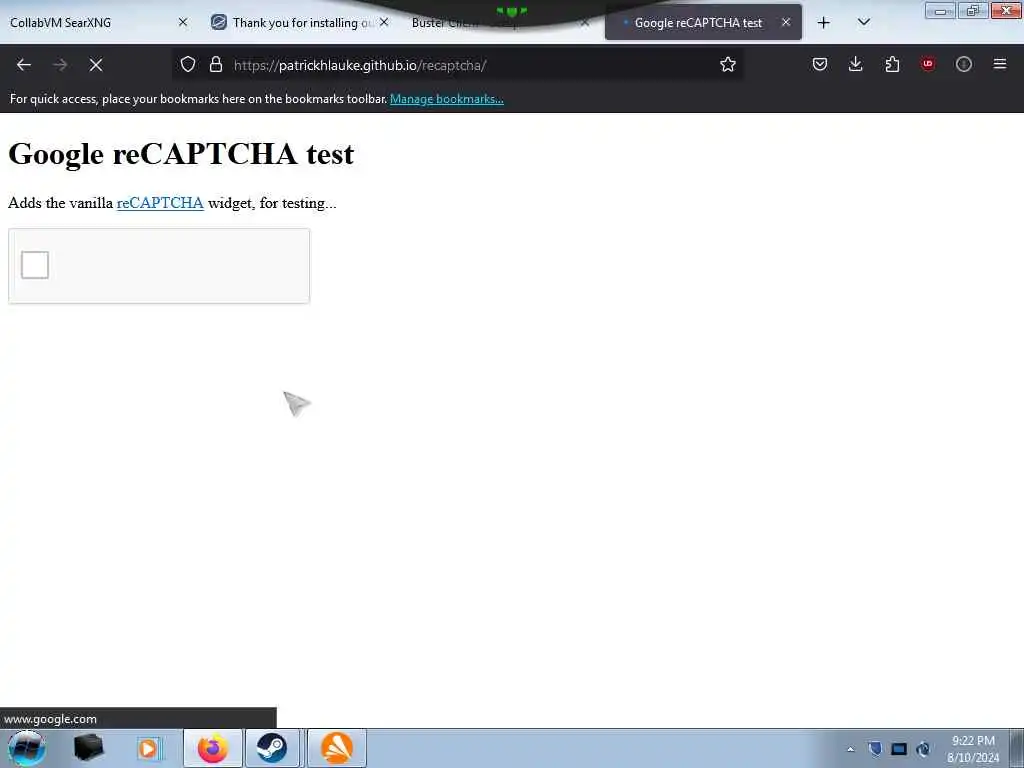This screenshot has width=1024, height=768.
Task: Follow the reCAPTCHA hyperlink
Action: [160, 203]
